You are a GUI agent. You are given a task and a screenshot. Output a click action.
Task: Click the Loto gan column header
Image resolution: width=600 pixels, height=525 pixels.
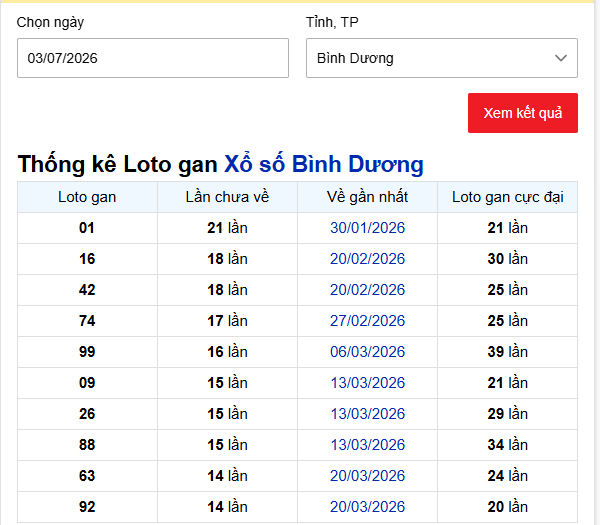click(x=87, y=197)
